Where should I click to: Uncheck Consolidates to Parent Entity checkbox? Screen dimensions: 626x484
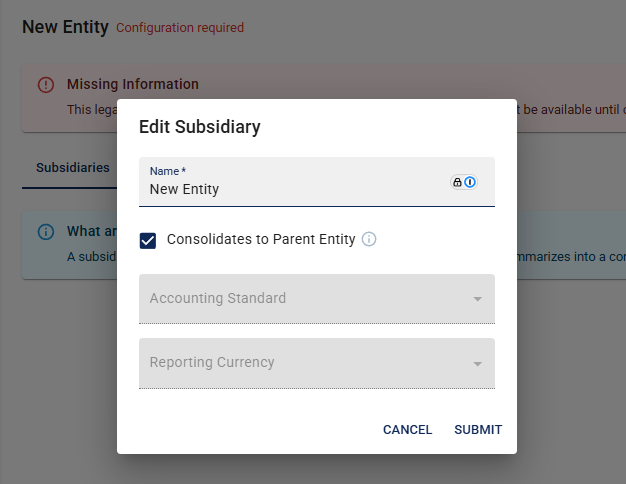[148, 241]
